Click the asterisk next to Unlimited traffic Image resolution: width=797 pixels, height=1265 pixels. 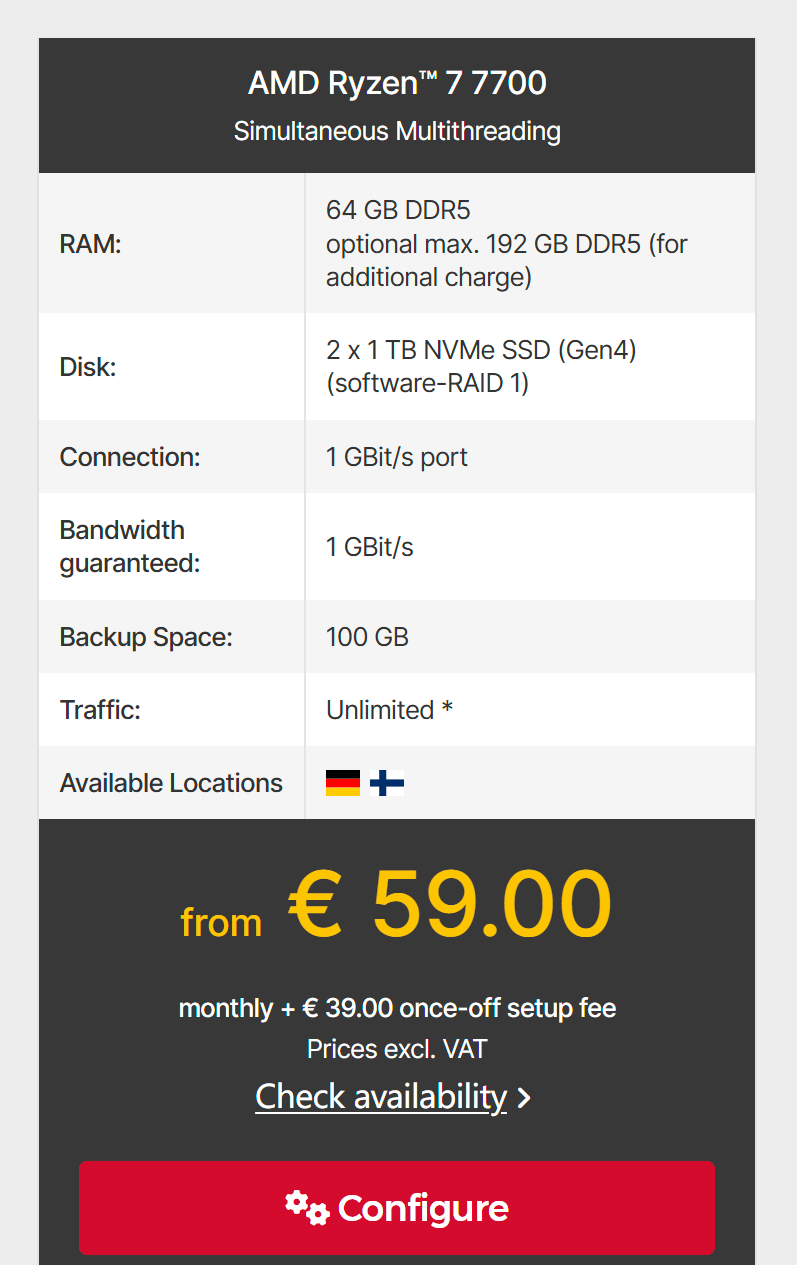click(x=447, y=707)
